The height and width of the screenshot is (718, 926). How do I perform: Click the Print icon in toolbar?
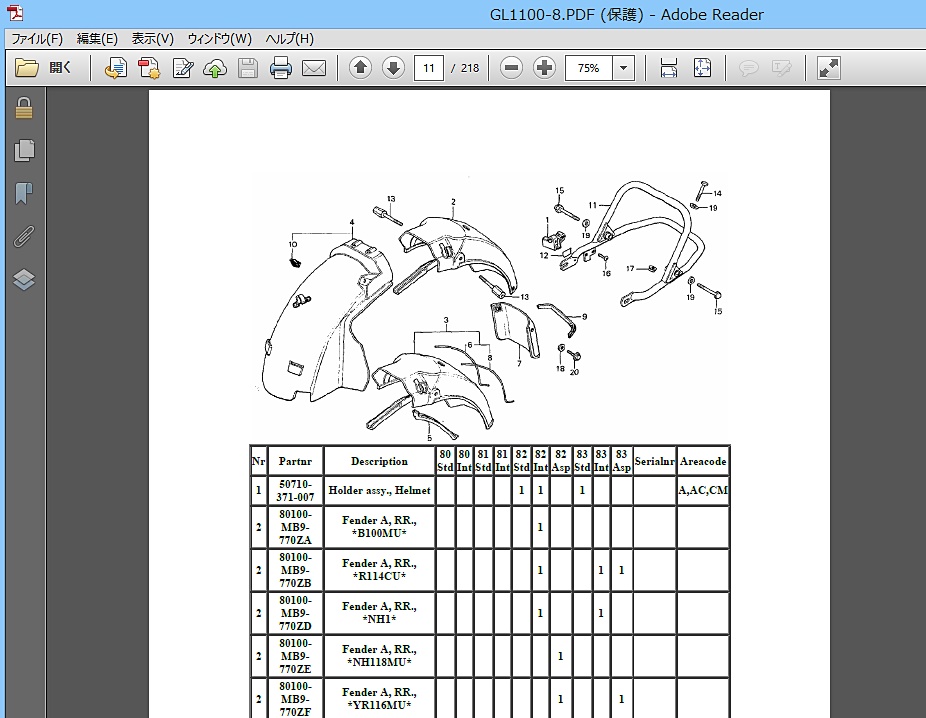pos(281,68)
